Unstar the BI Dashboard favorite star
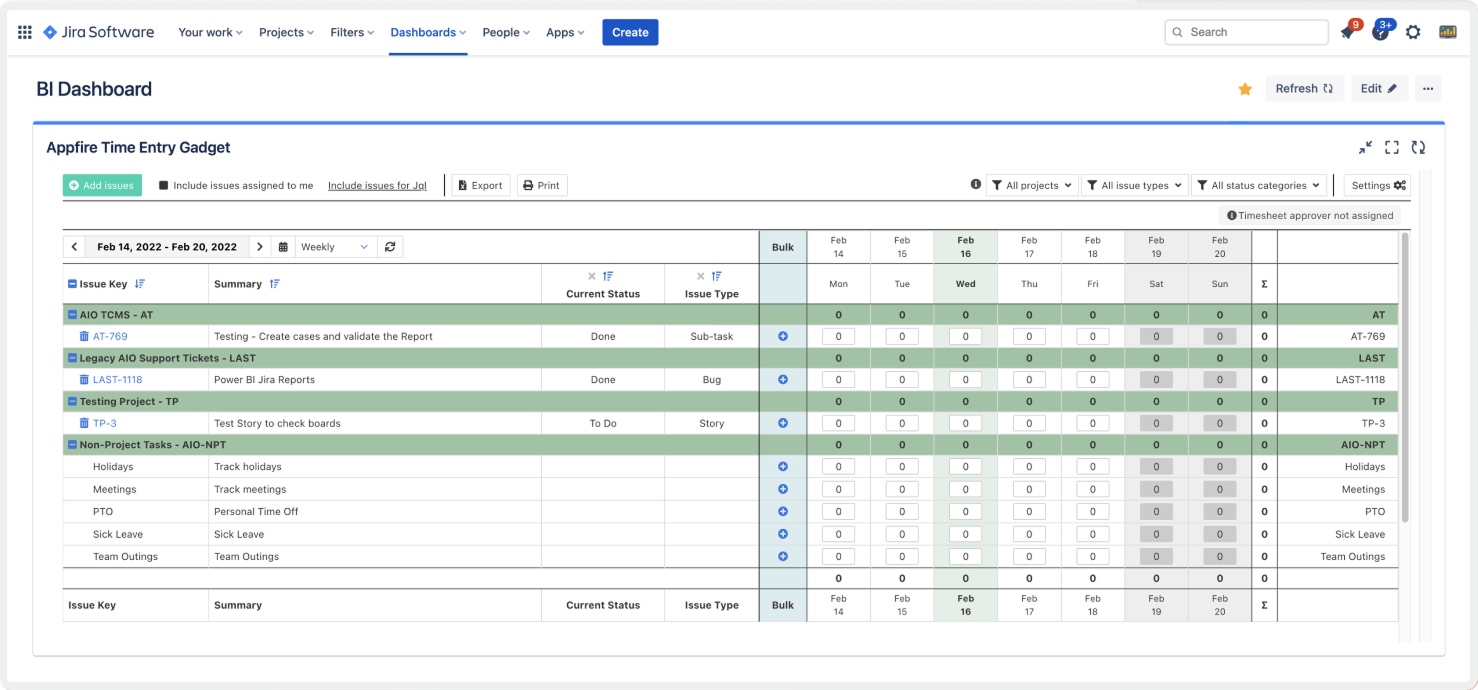1478x690 pixels. (1245, 89)
